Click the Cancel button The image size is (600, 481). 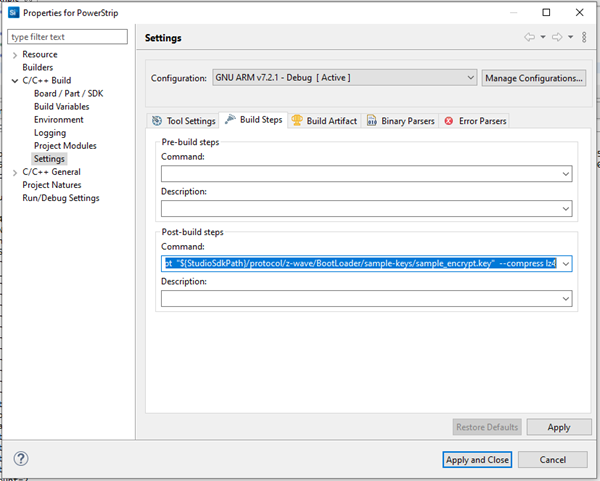click(x=553, y=459)
